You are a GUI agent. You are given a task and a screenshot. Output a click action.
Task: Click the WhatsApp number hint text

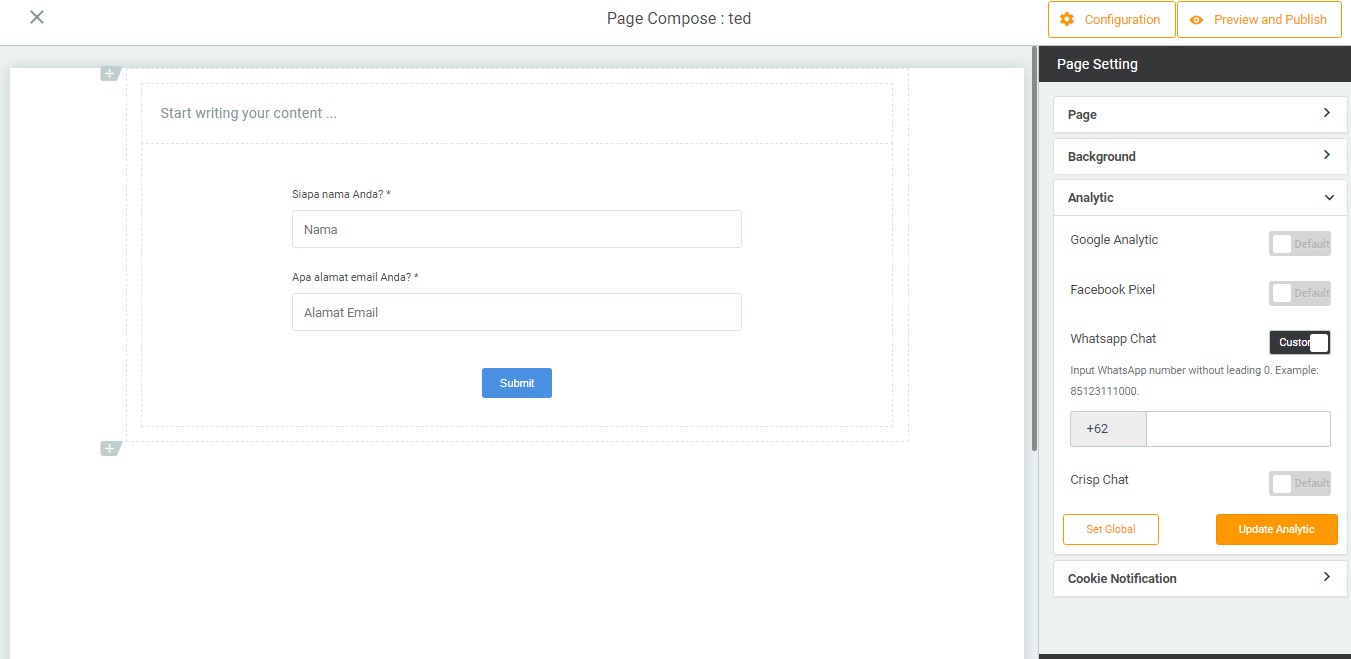1194,380
